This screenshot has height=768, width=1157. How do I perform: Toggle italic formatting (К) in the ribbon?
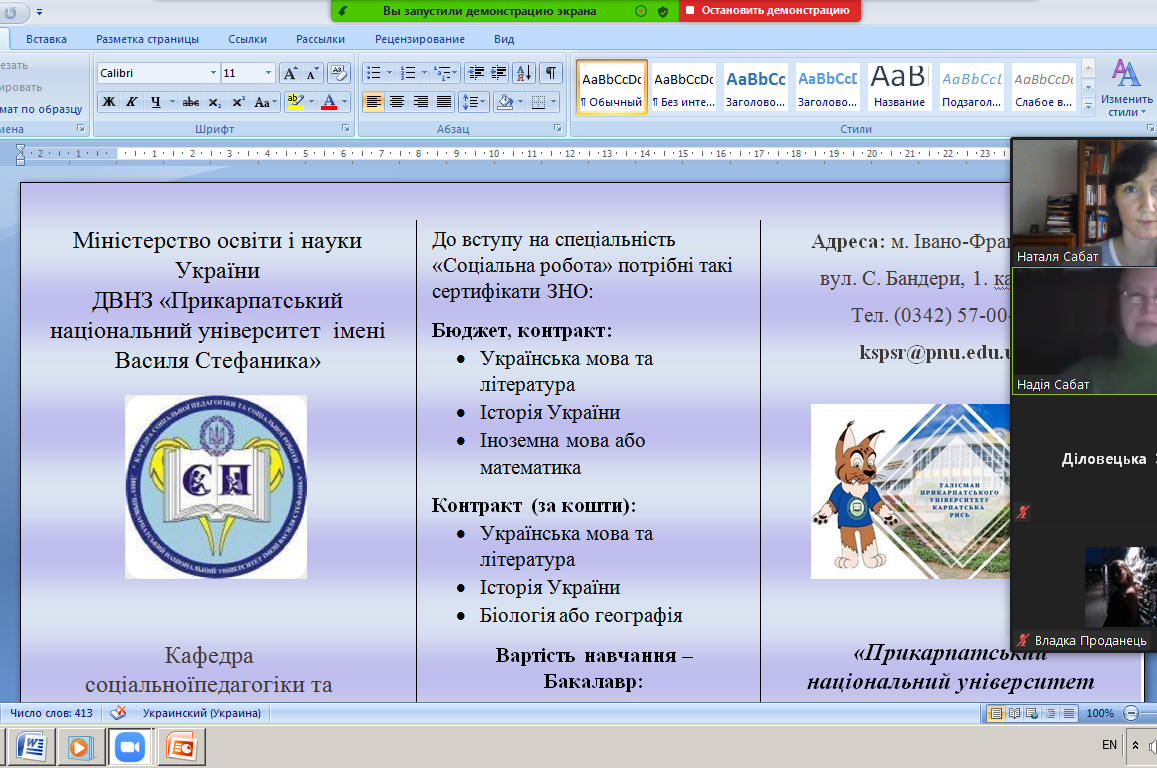132,102
